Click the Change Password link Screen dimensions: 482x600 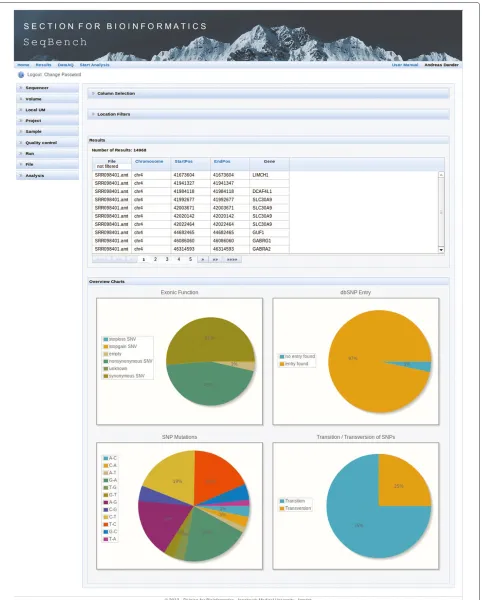pos(63,75)
